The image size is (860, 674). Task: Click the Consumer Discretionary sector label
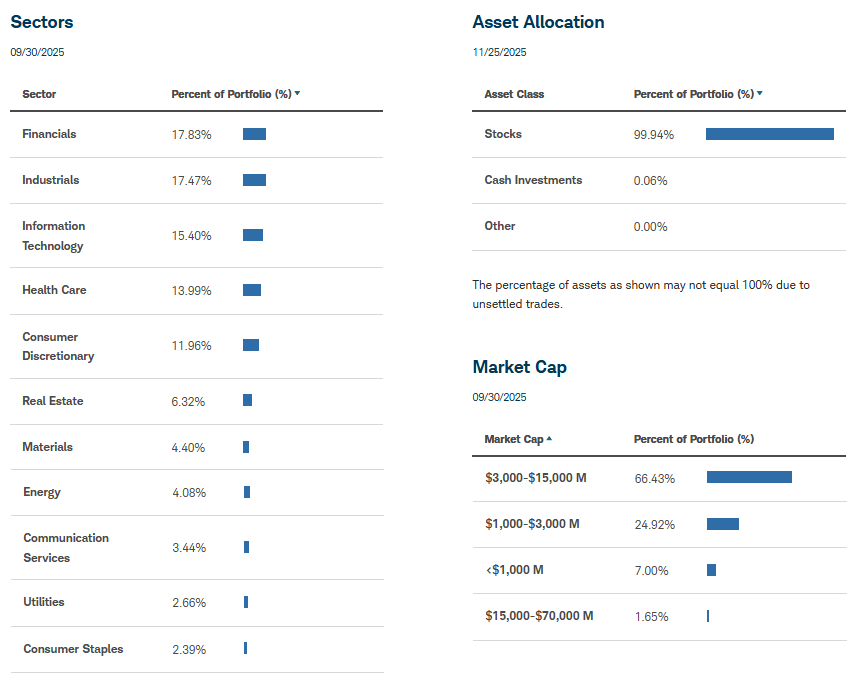click(x=58, y=346)
